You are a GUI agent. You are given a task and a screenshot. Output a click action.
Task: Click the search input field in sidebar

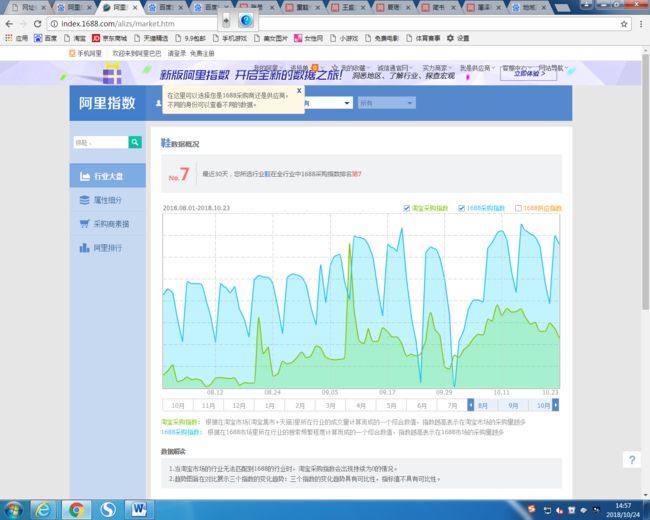pos(101,142)
